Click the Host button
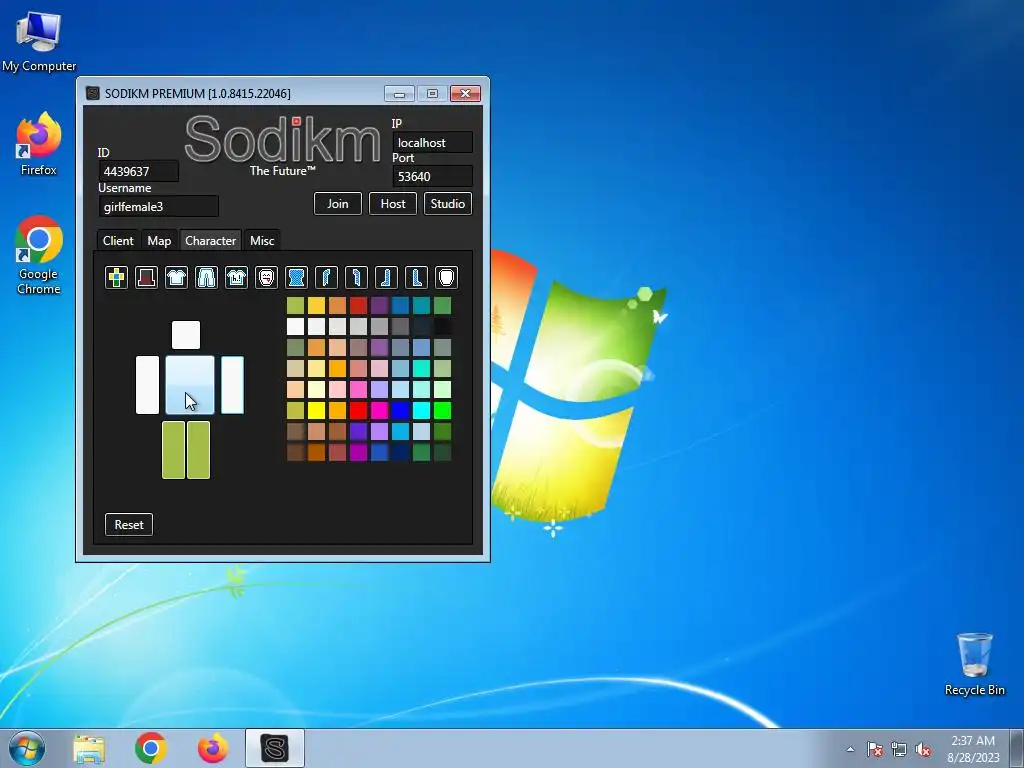1024x768 pixels. tap(392, 204)
